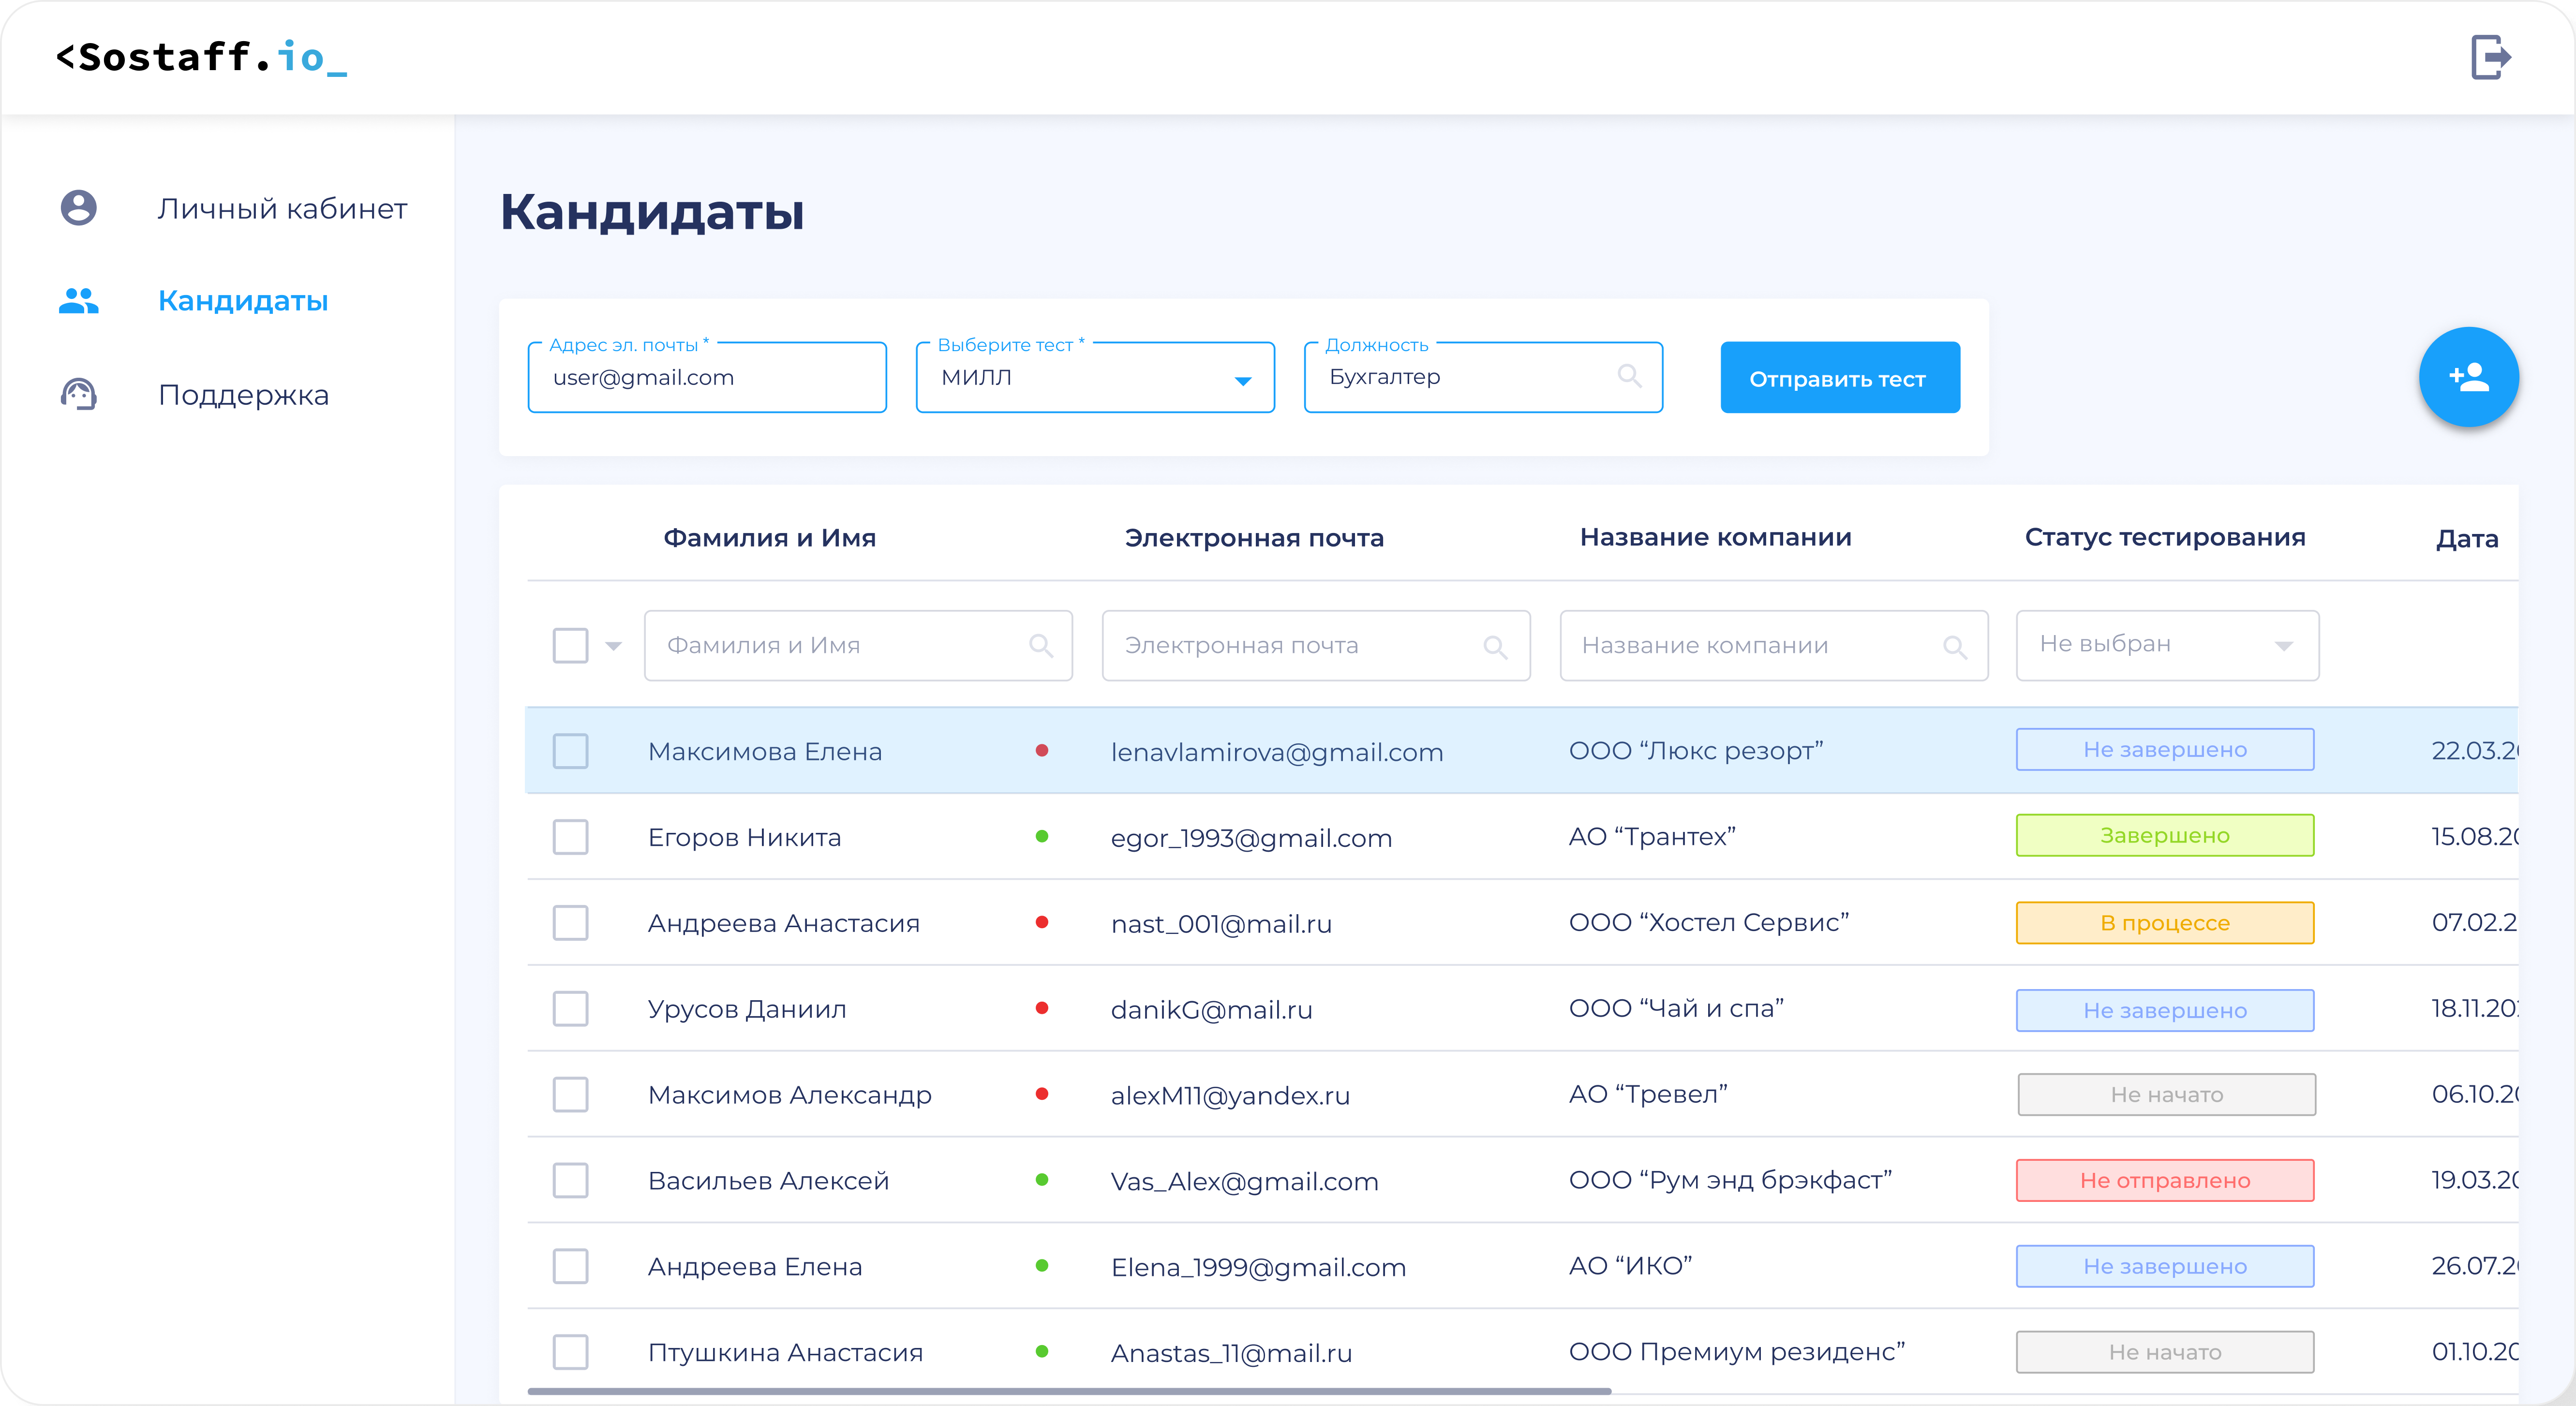This screenshot has width=2576, height=1406.
Task: Click the search icon in Должность field
Action: (x=1629, y=377)
